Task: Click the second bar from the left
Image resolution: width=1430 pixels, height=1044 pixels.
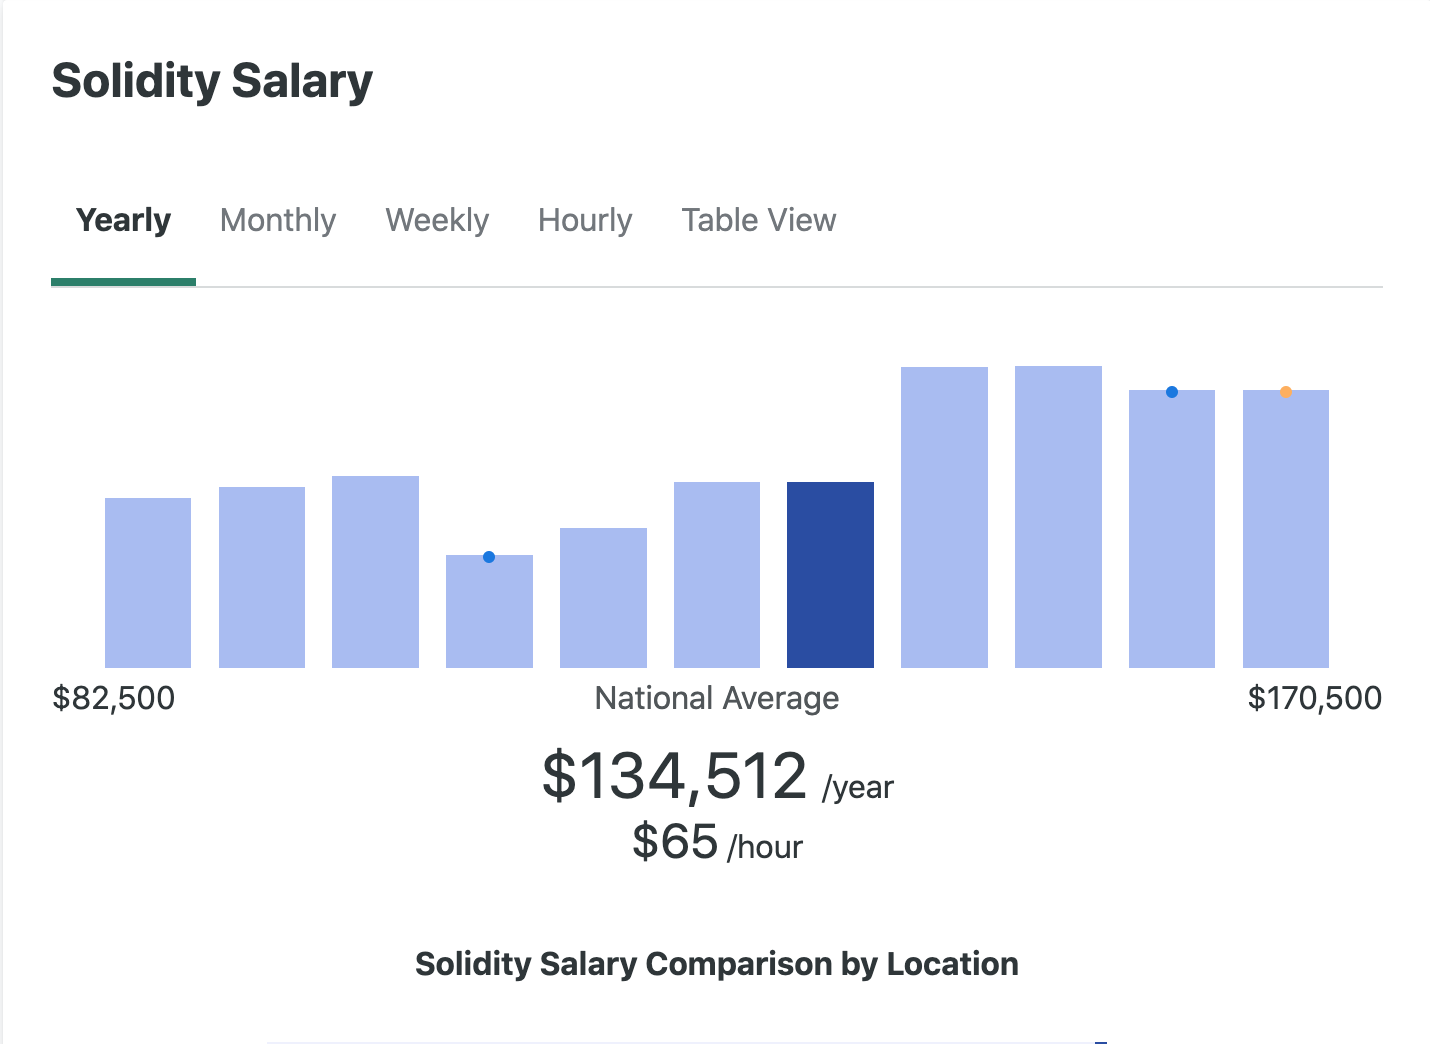Action: 262,577
